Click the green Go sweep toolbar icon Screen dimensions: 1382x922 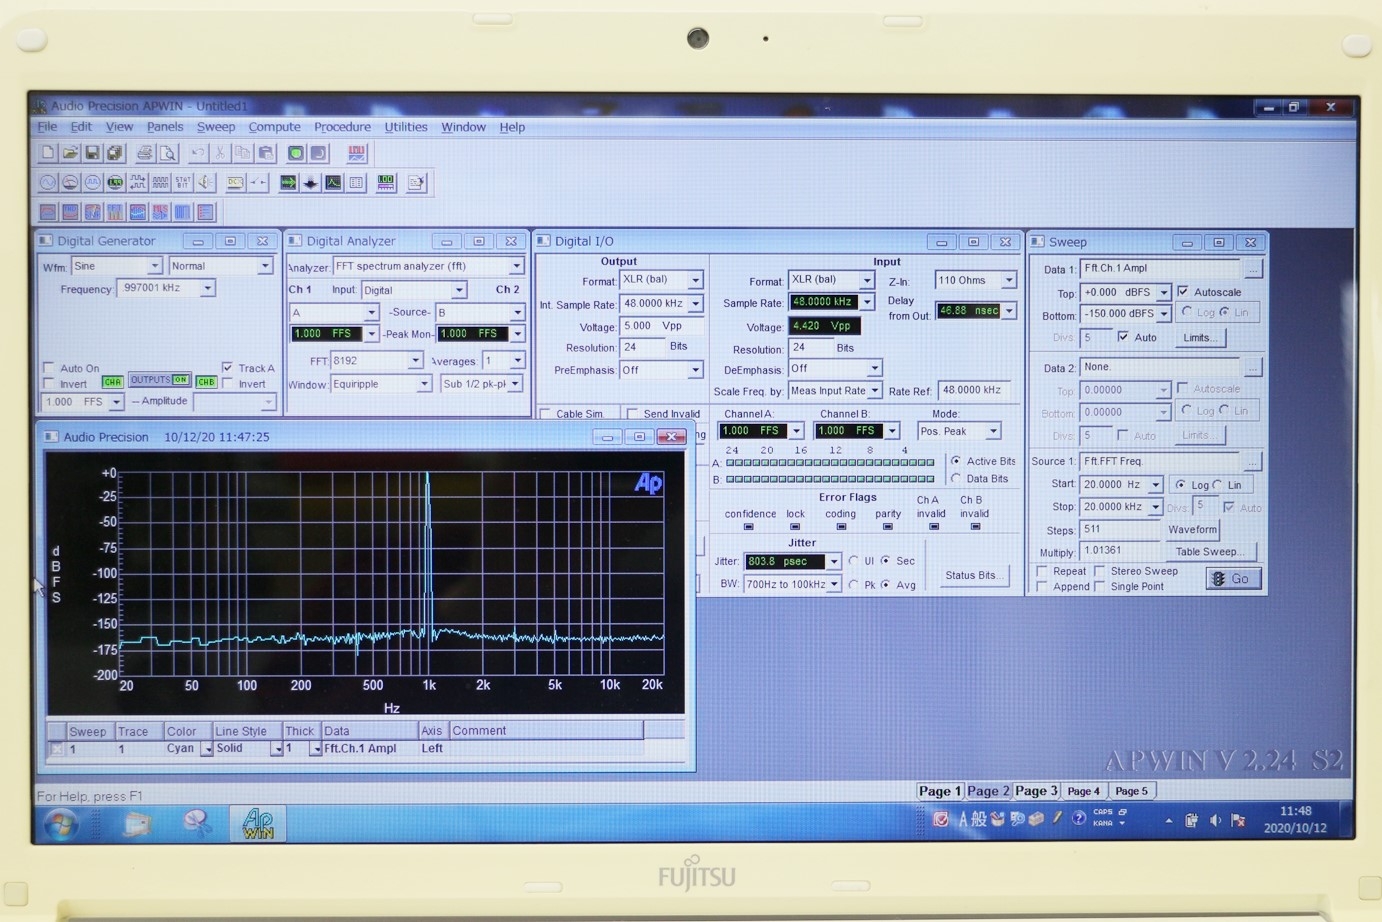tap(296, 153)
